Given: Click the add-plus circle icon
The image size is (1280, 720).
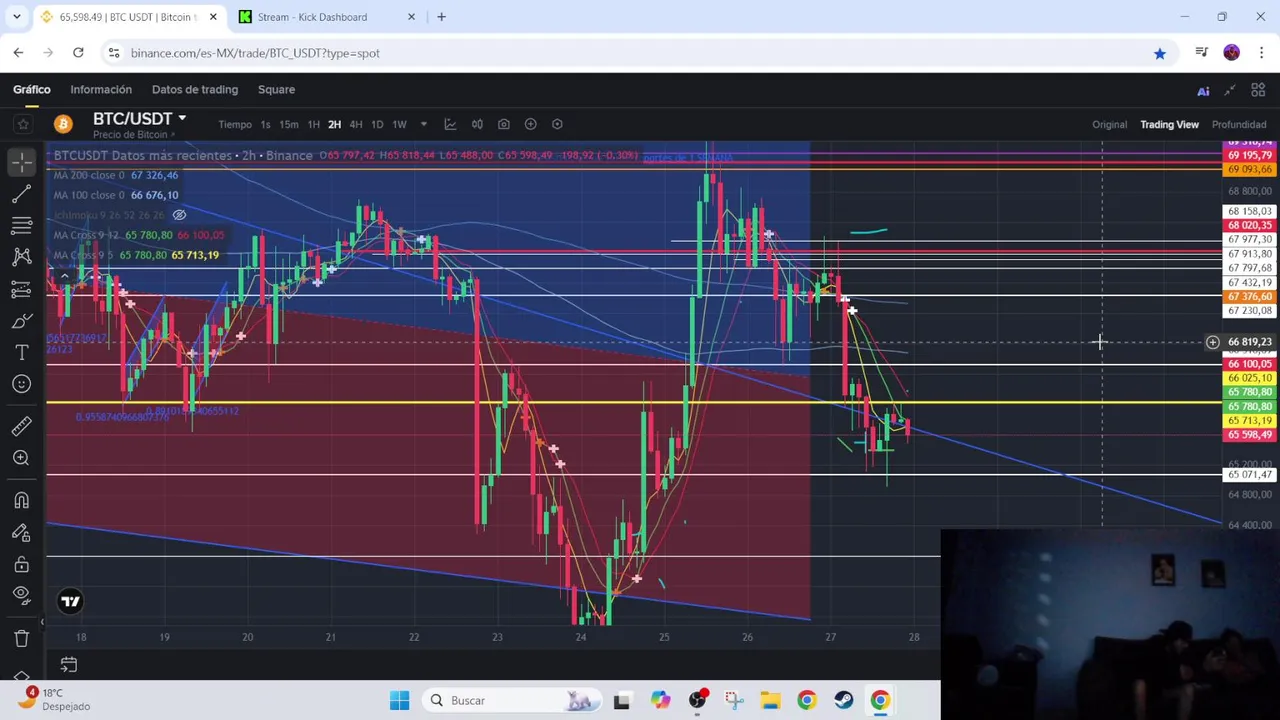Looking at the screenshot, I should (x=531, y=124).
